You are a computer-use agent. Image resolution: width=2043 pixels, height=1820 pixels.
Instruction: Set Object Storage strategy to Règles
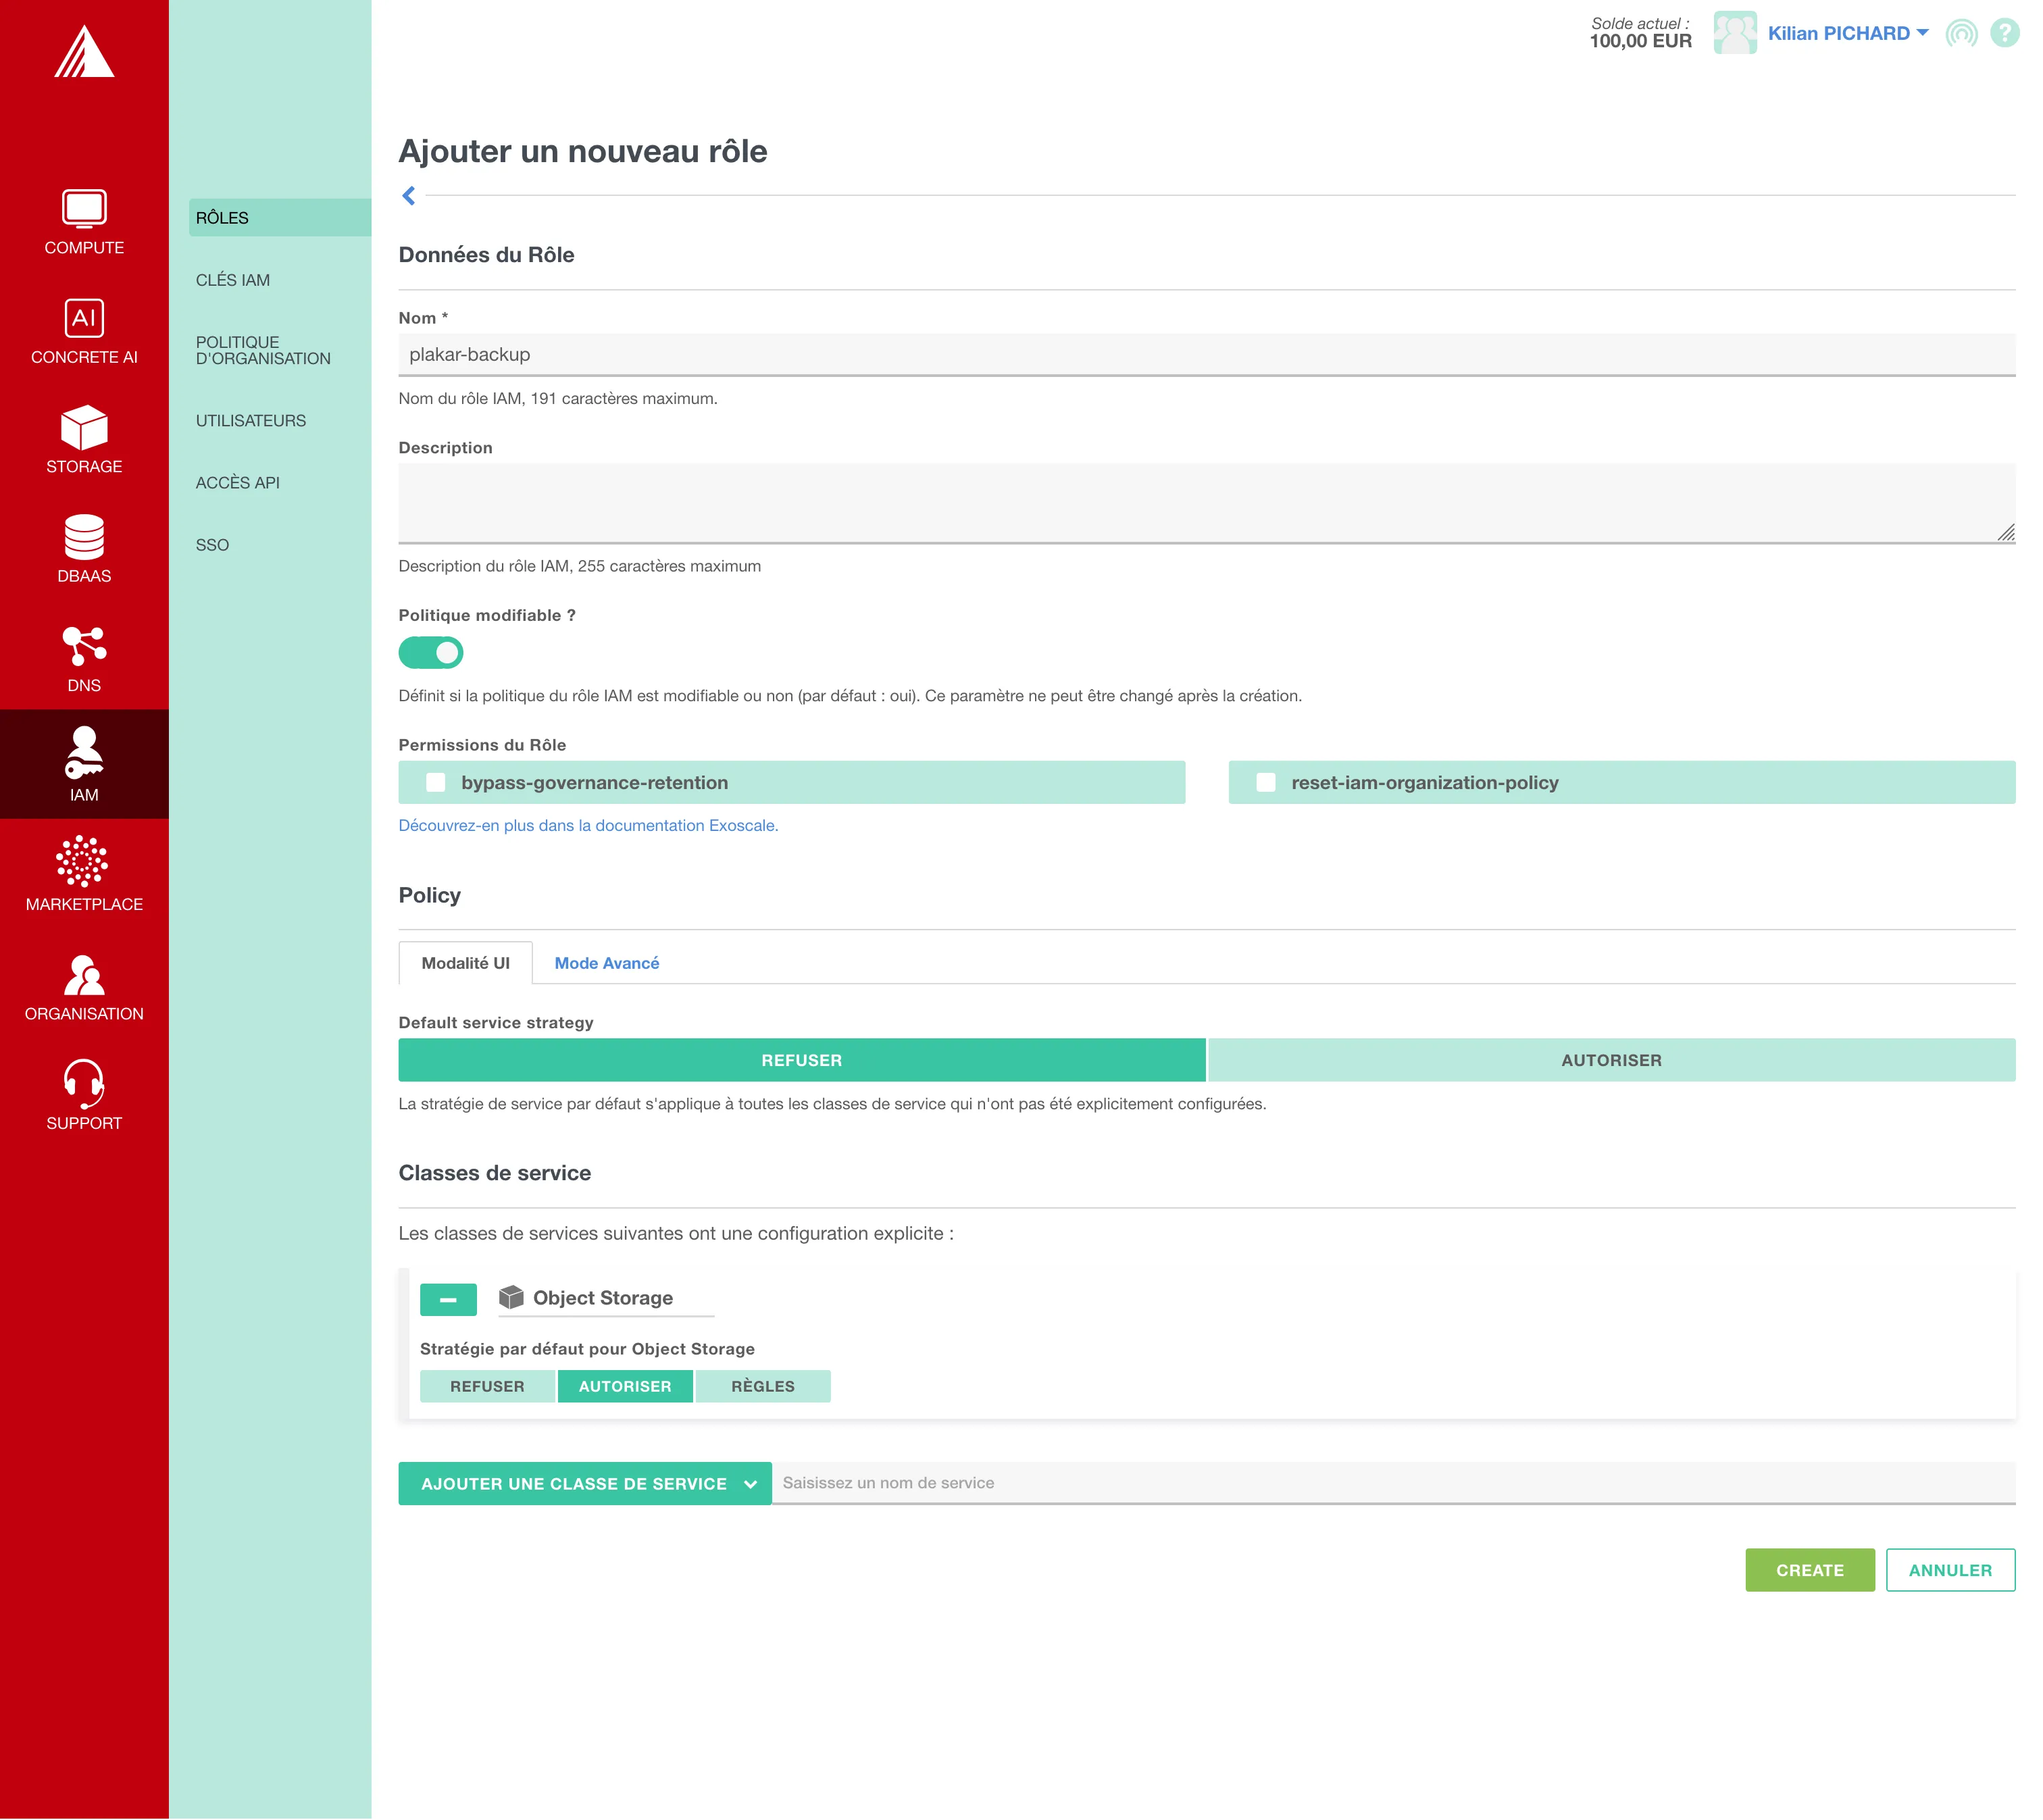763,1387
